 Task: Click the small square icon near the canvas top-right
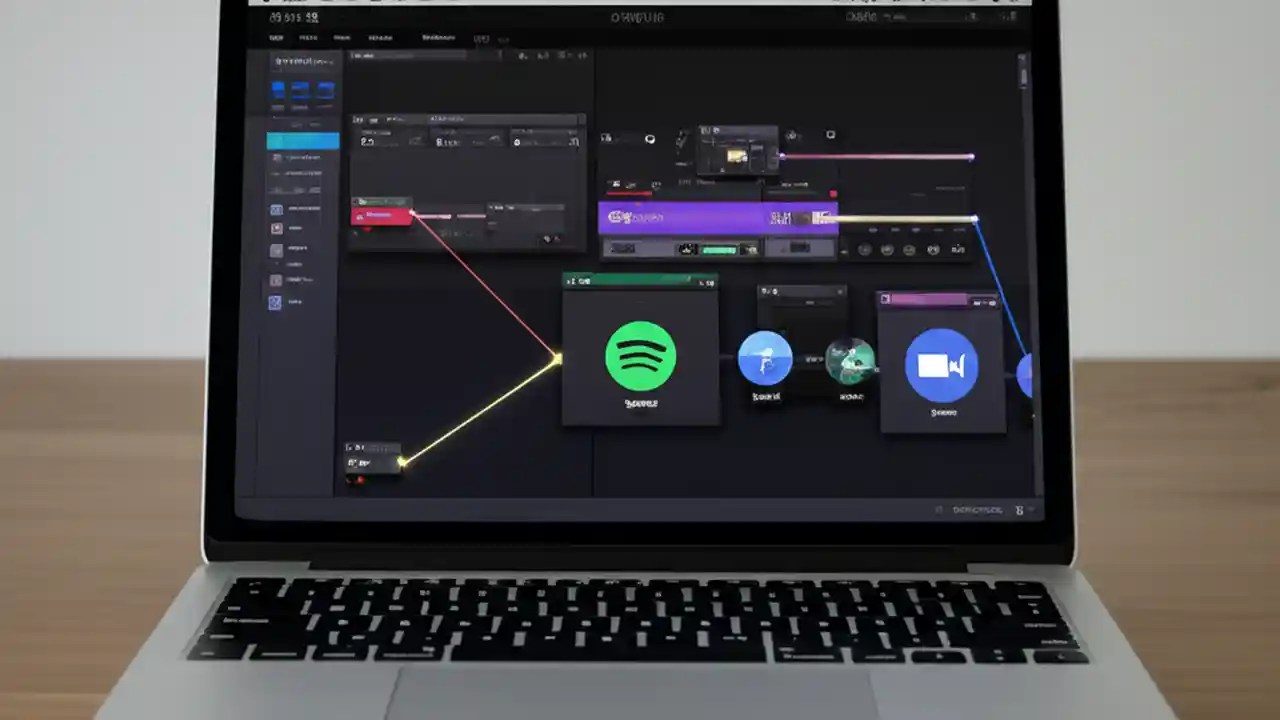830,133
